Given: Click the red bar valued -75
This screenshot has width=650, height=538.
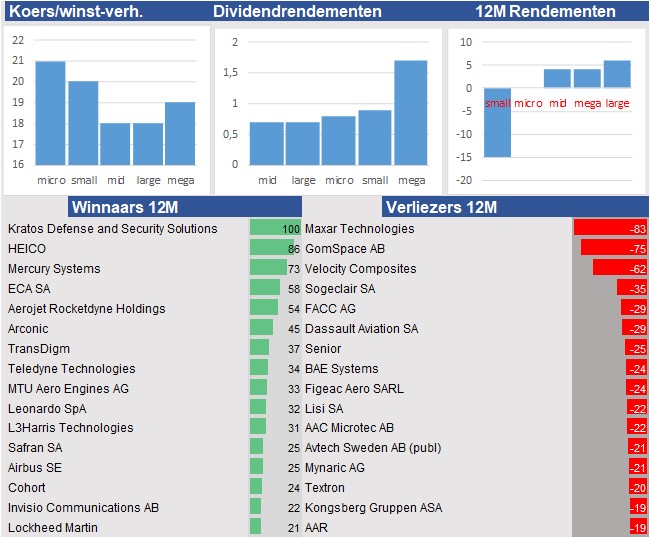Looking at the screenshot, I should click(614, 247).
